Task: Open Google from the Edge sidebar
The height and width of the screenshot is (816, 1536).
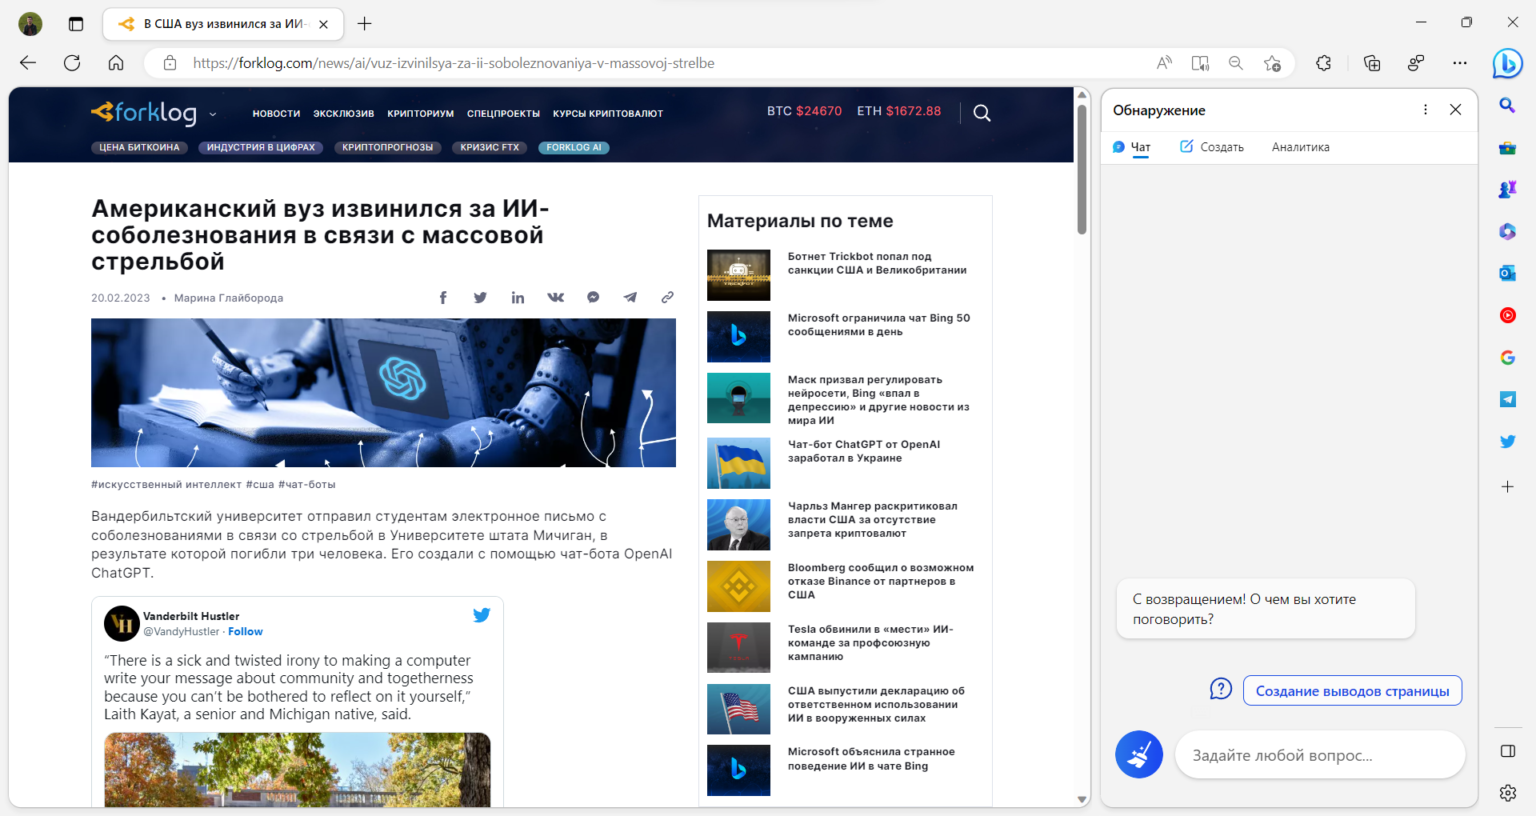Action: point(1508,357)
